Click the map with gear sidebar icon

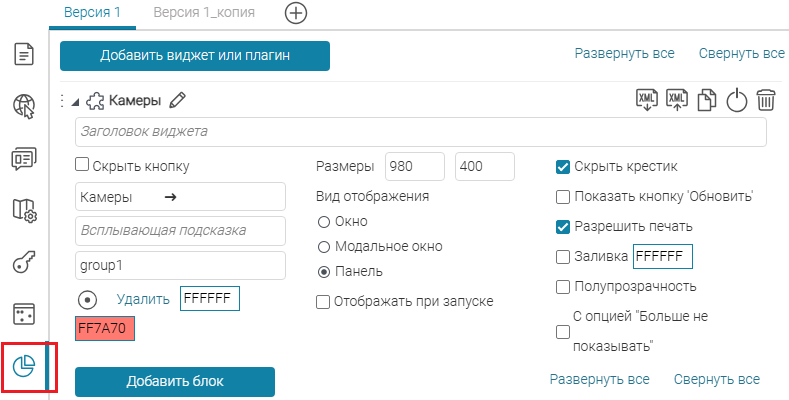pyautogui.click(x=24, y=210)
